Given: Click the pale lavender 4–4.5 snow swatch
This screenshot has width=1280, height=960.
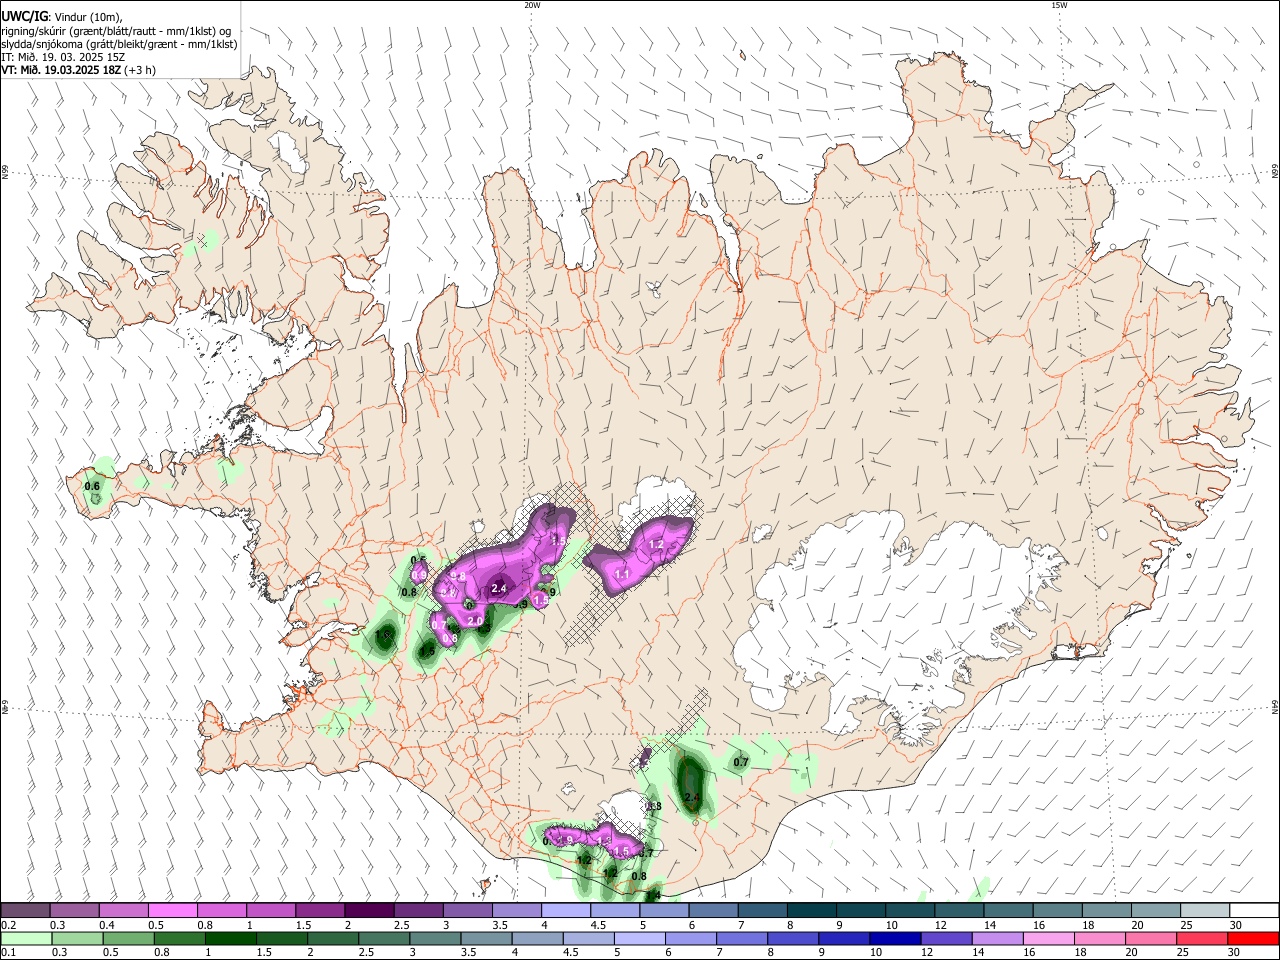Looking at the screenshot, I should coord(565,911).
